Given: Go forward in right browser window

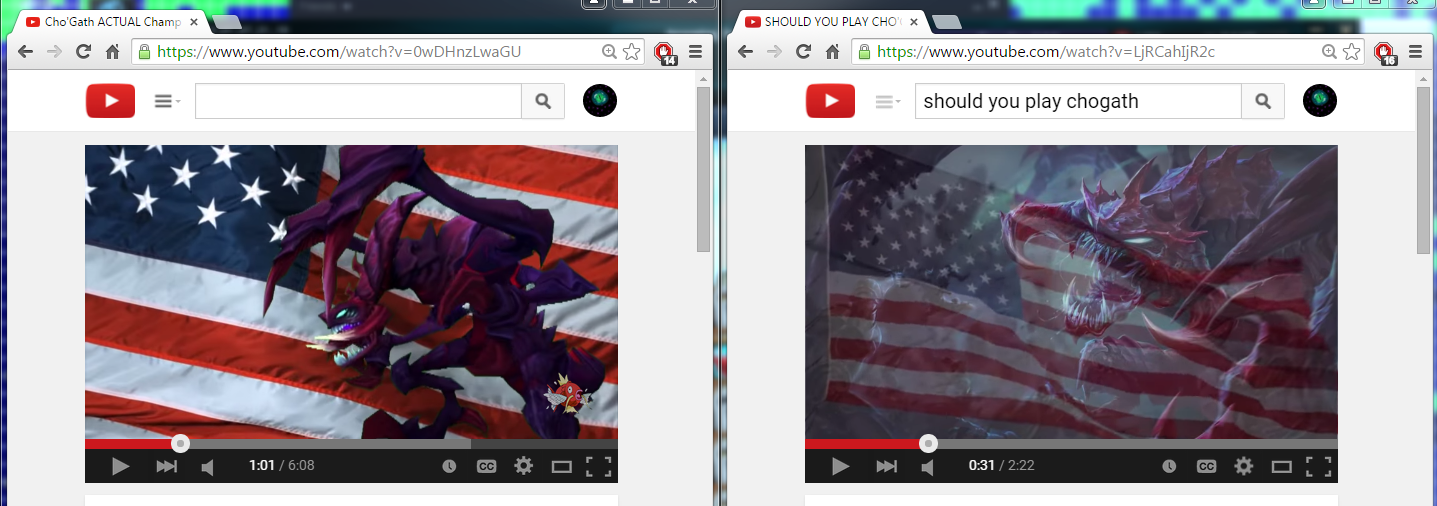Looking at the screenshot, I should 774,52.
